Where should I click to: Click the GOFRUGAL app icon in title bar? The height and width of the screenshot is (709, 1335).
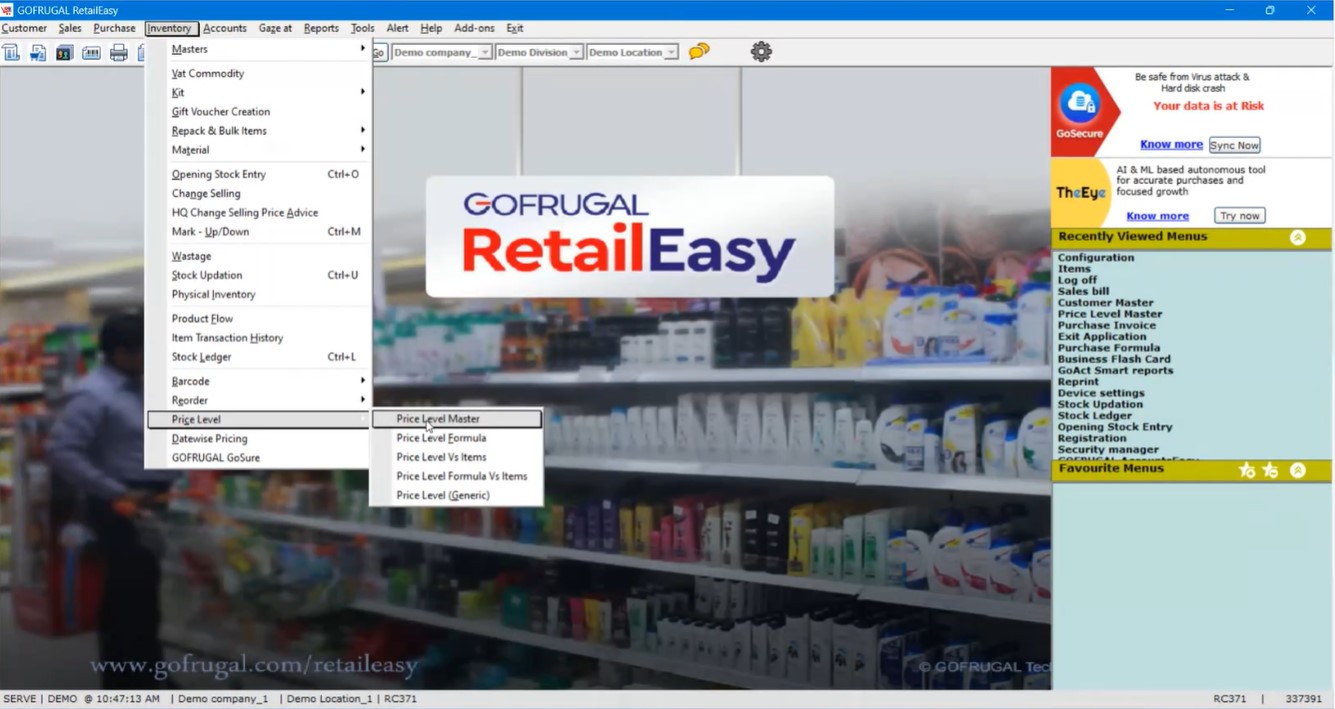pyautogui.click(x=7, y=10)
